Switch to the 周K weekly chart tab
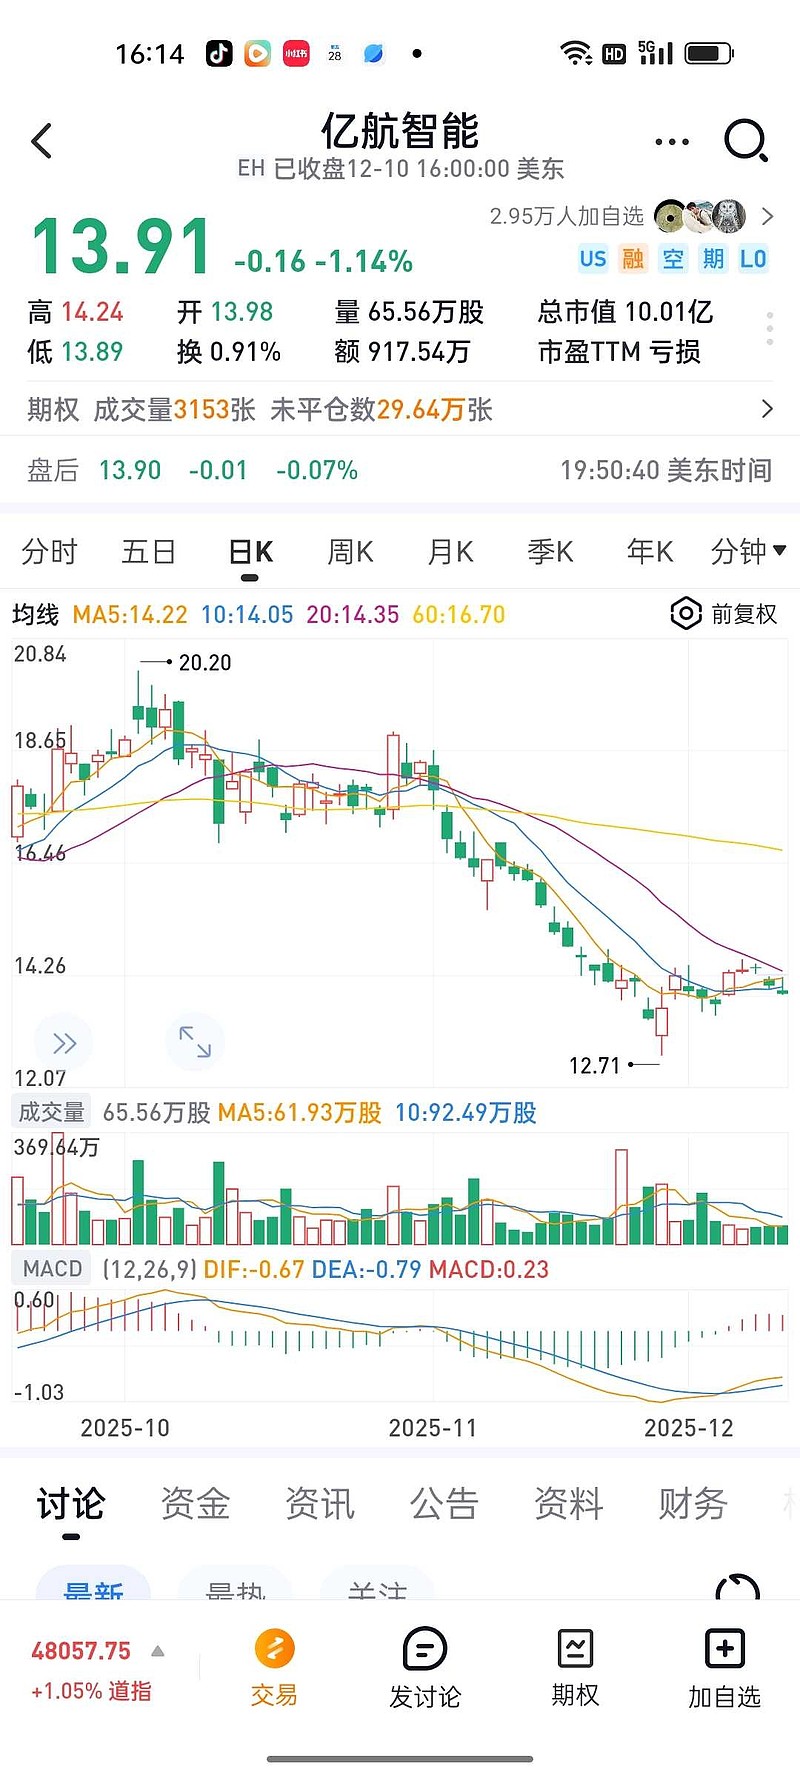 coord(350,552)
